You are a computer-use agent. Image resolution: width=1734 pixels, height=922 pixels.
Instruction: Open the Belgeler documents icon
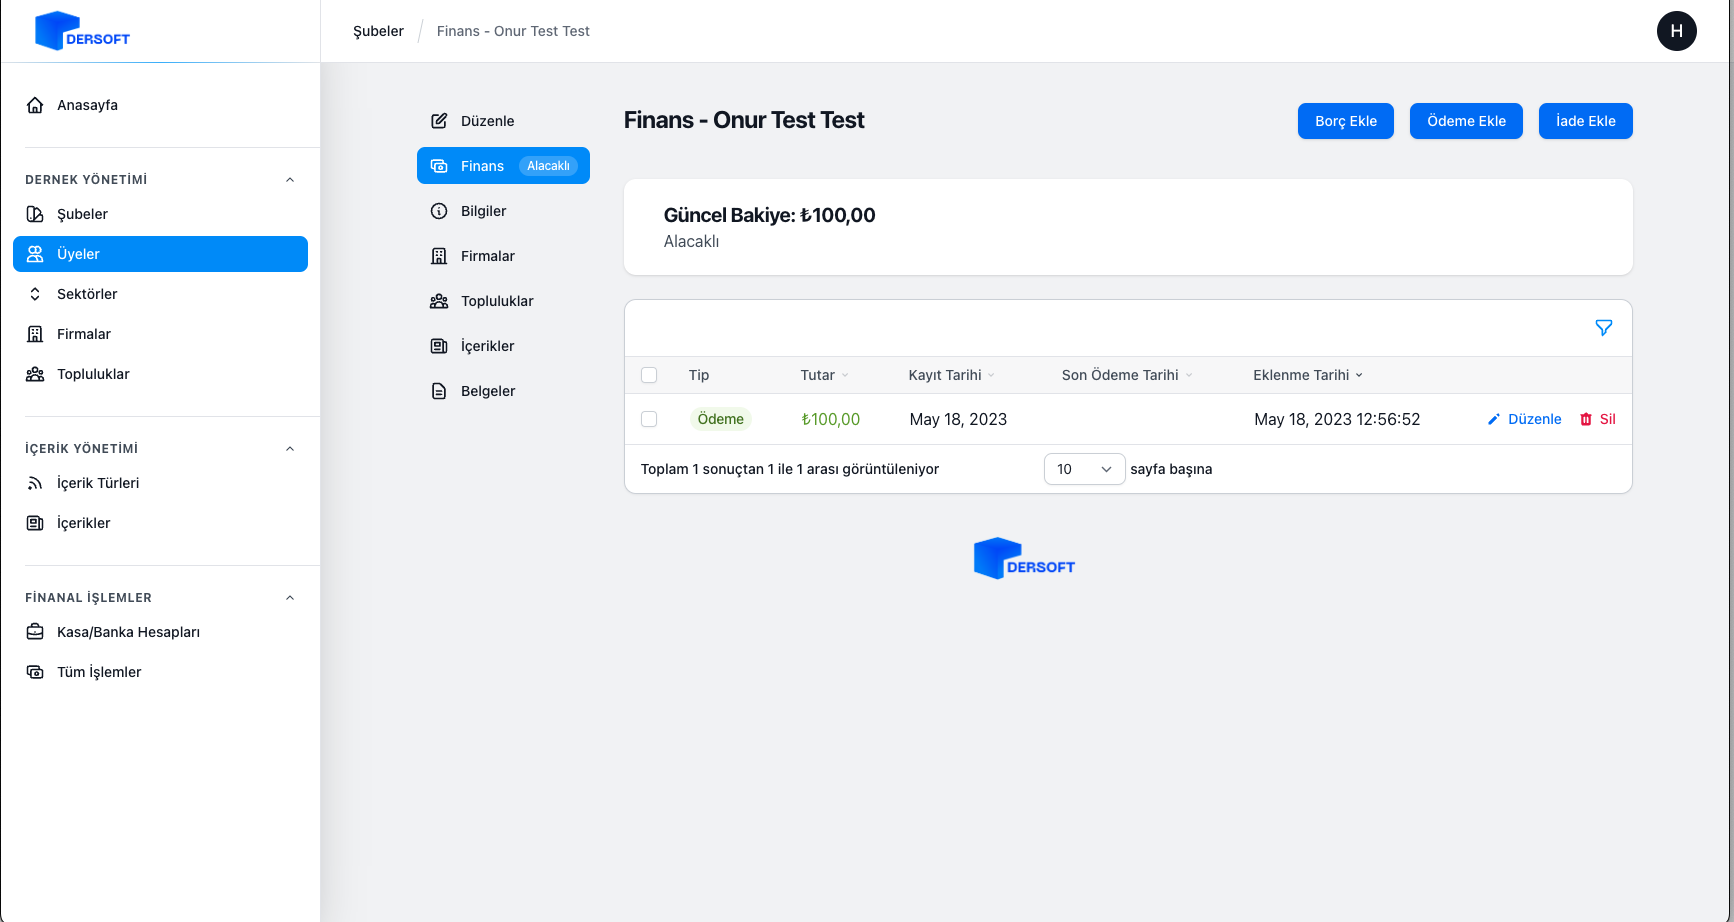tap(439, 390)
